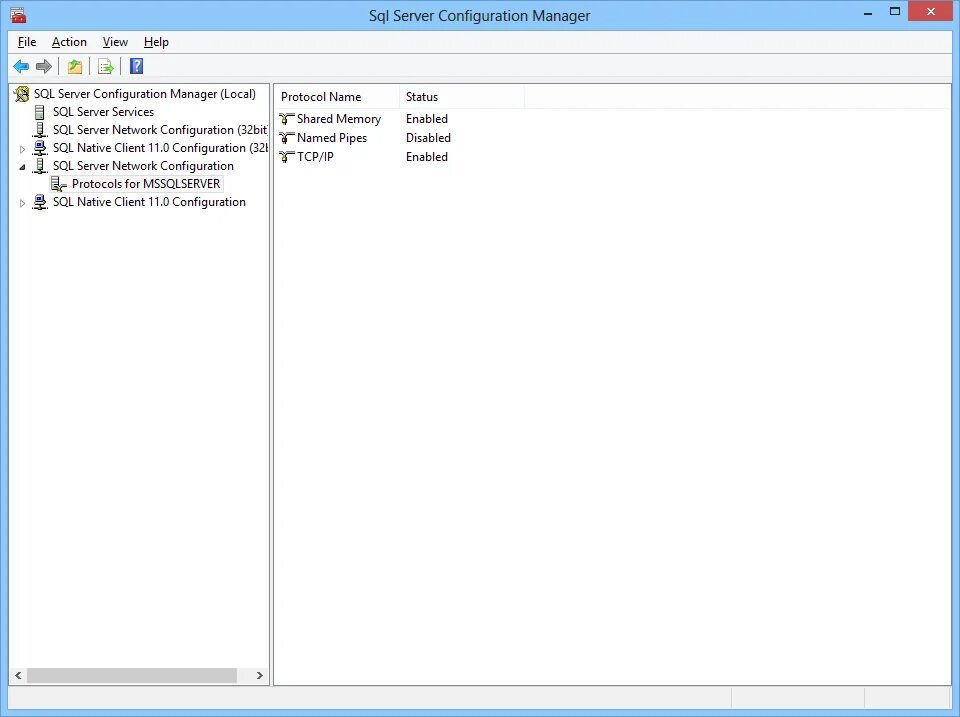
Task: Select Protocols for MSSQLSERVER
Action: 146,184
